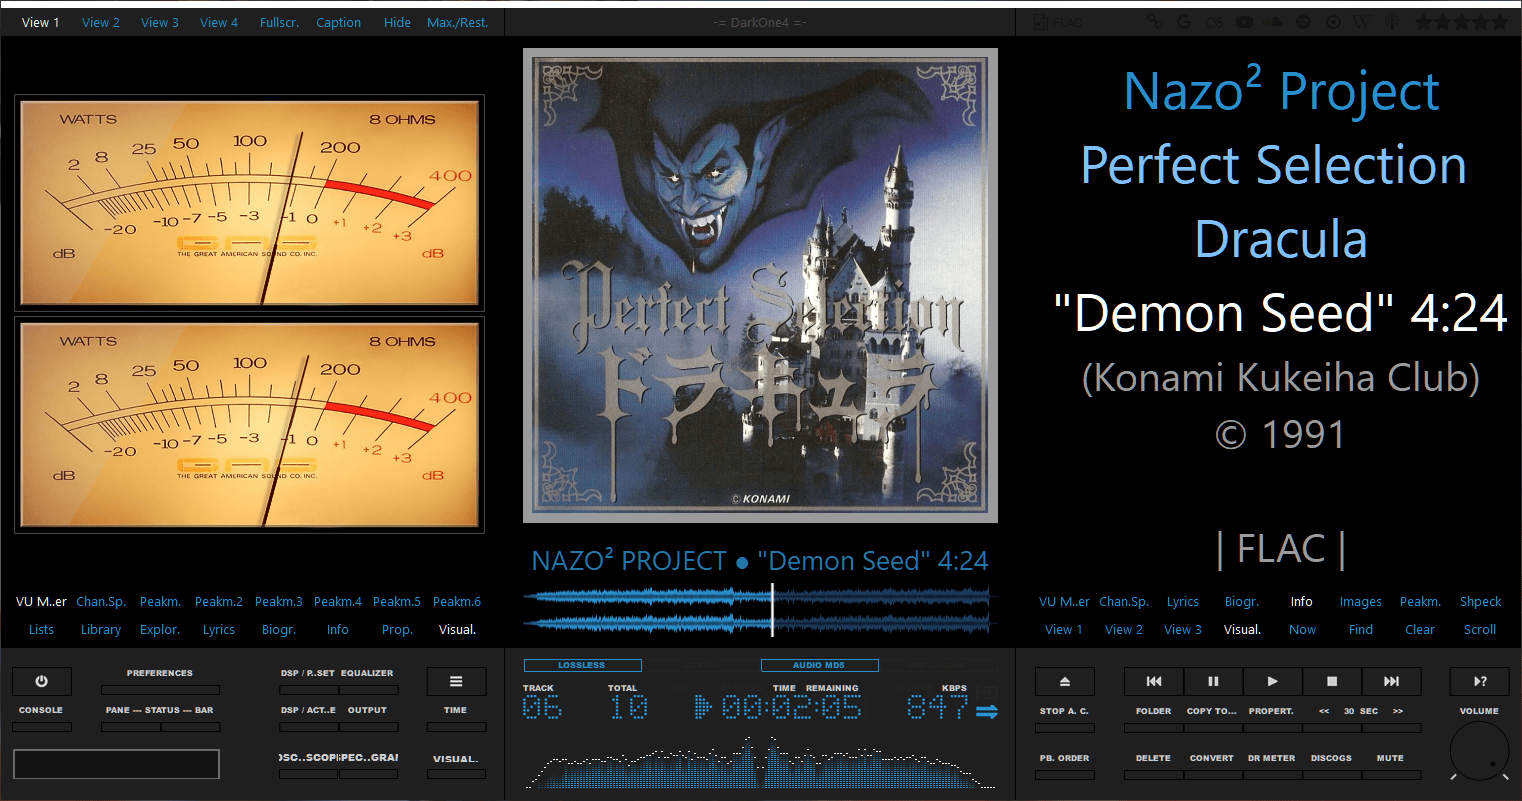Click the blue playback arrows icon beside KBPS
Screen dimensions: 1522x801
click(987, 712)
